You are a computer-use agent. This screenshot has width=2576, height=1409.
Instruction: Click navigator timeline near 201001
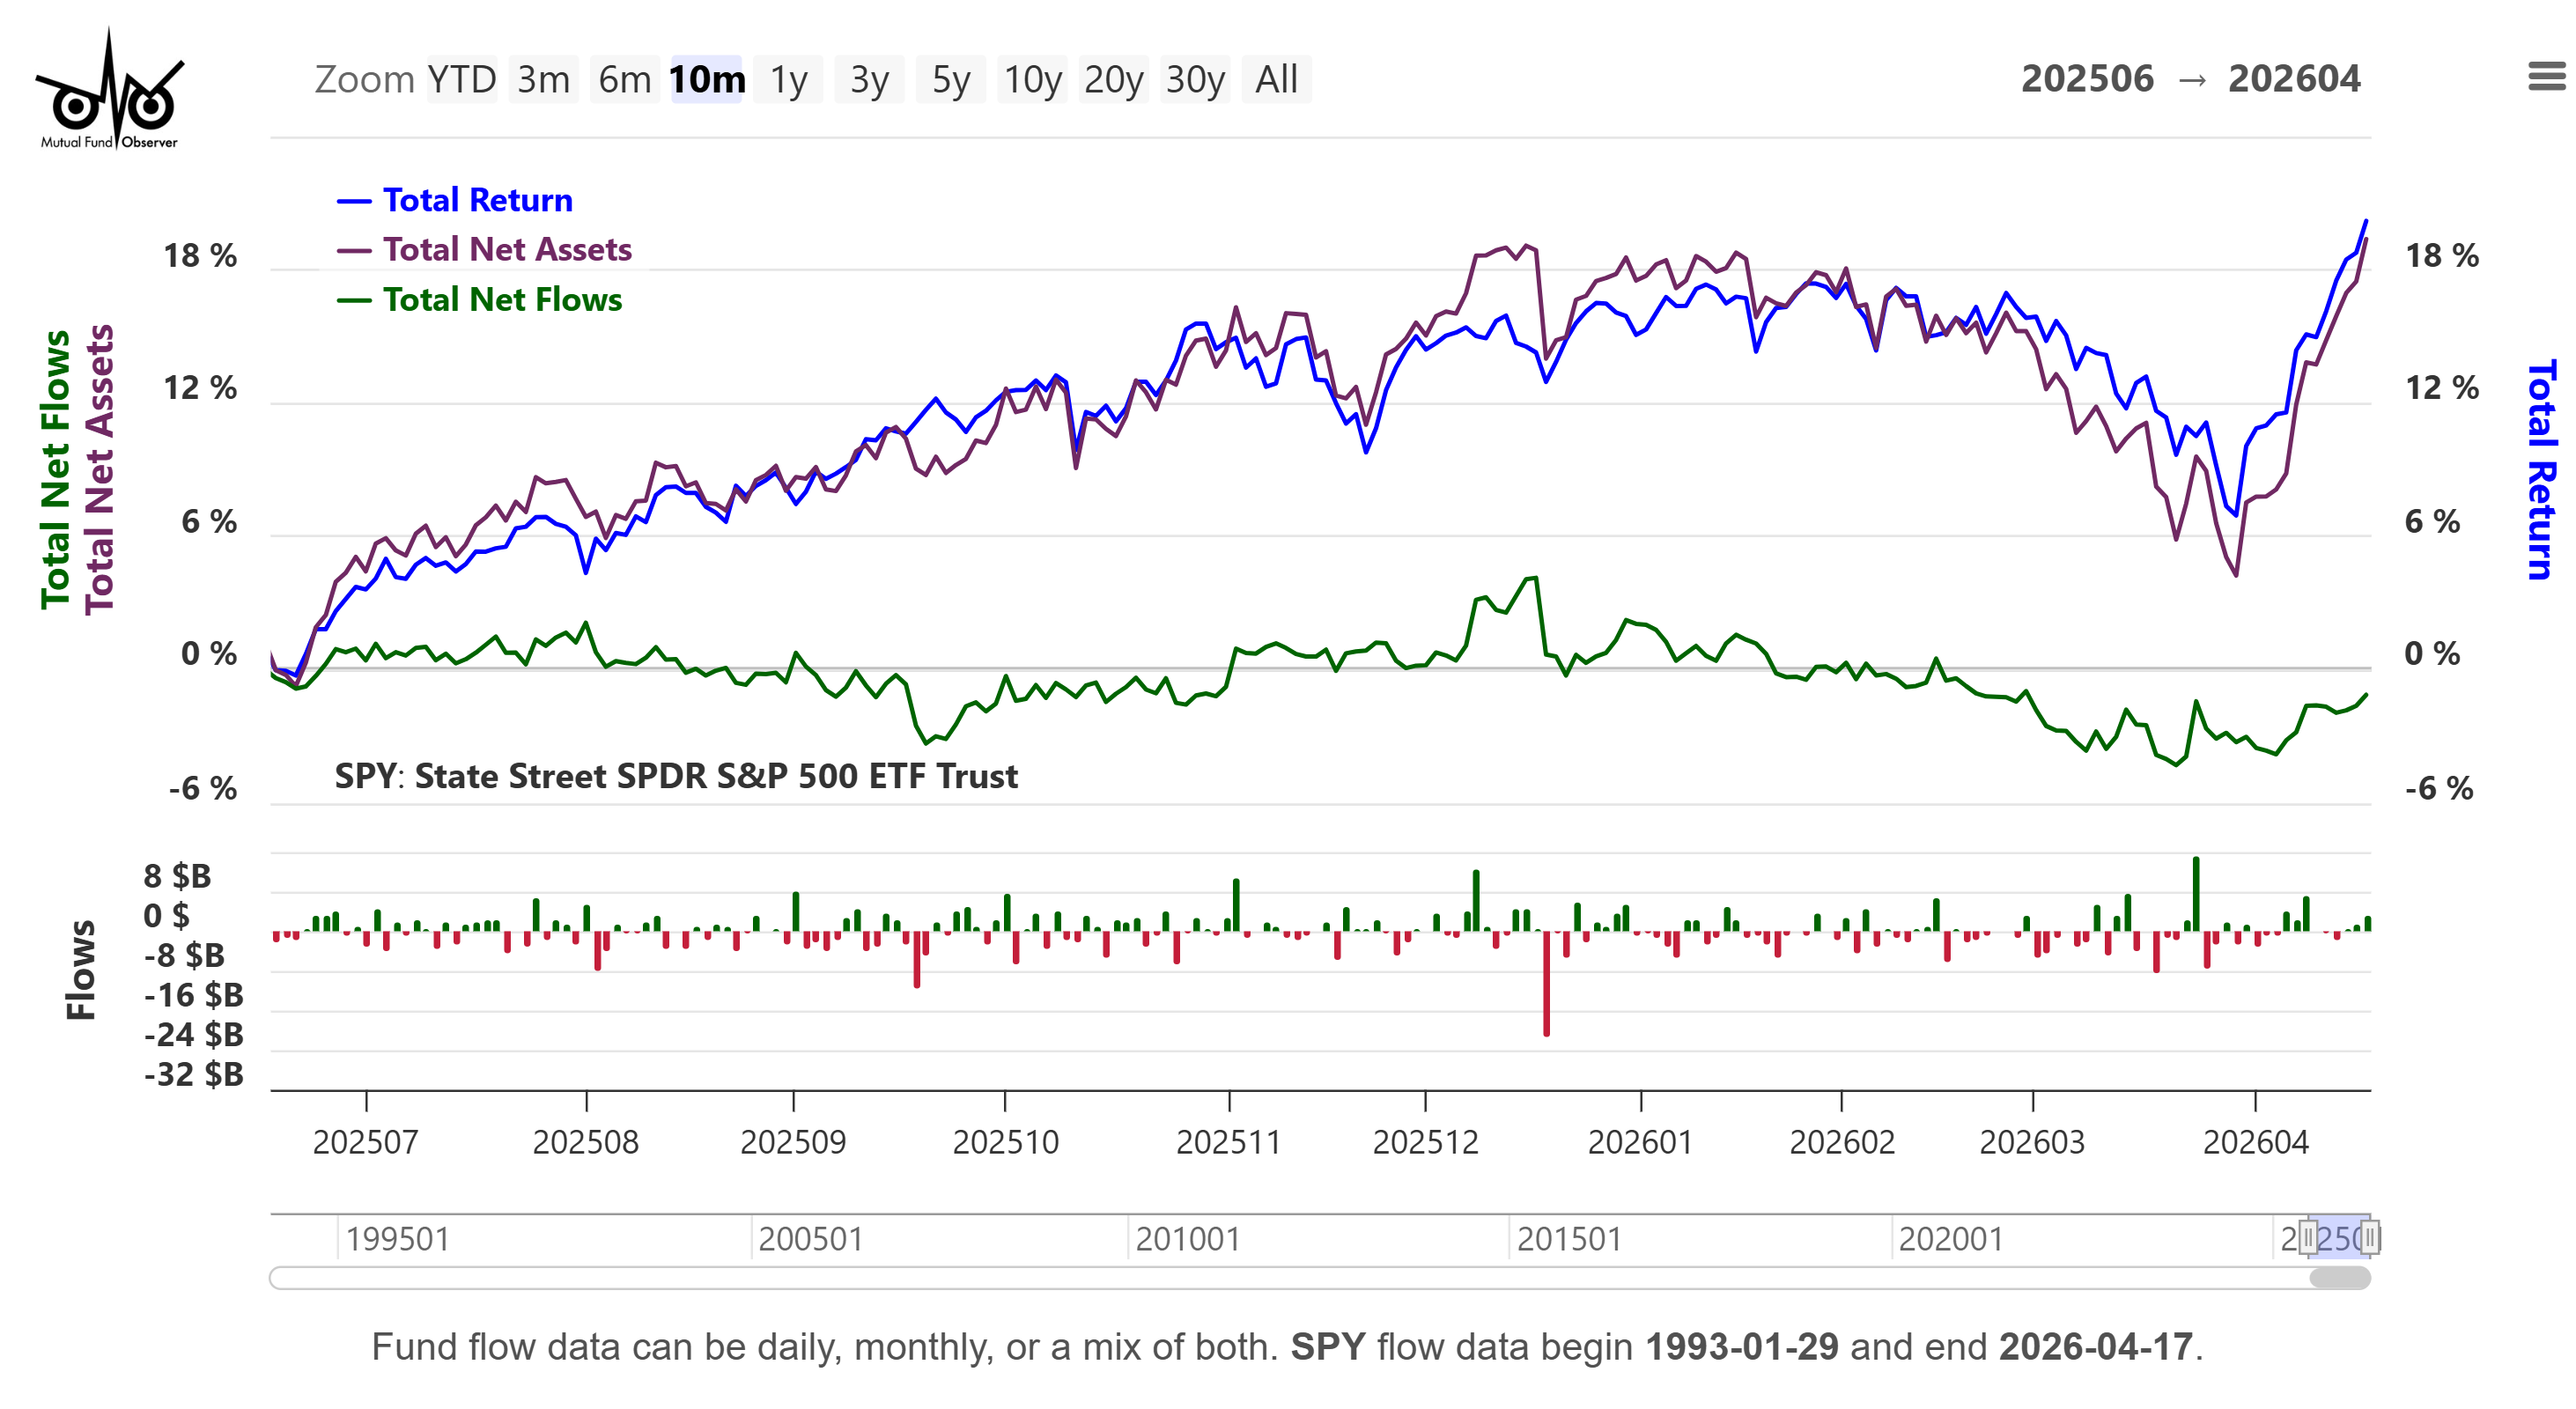pos(1188,1238)
